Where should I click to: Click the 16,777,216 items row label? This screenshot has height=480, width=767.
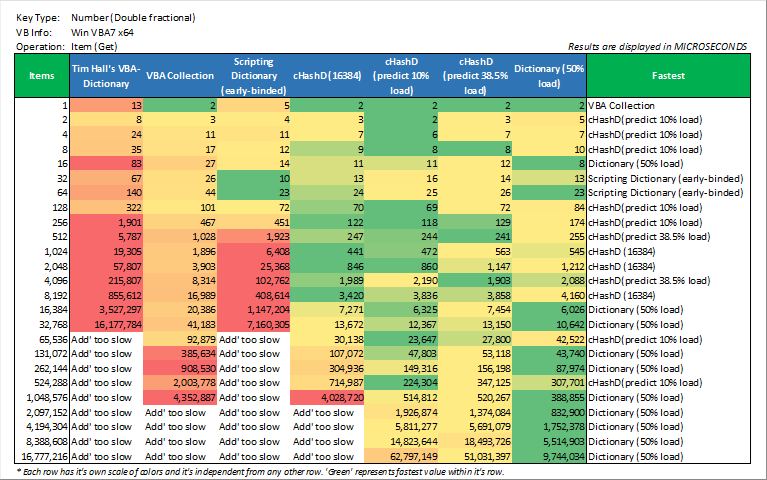(x=40, y=456)
